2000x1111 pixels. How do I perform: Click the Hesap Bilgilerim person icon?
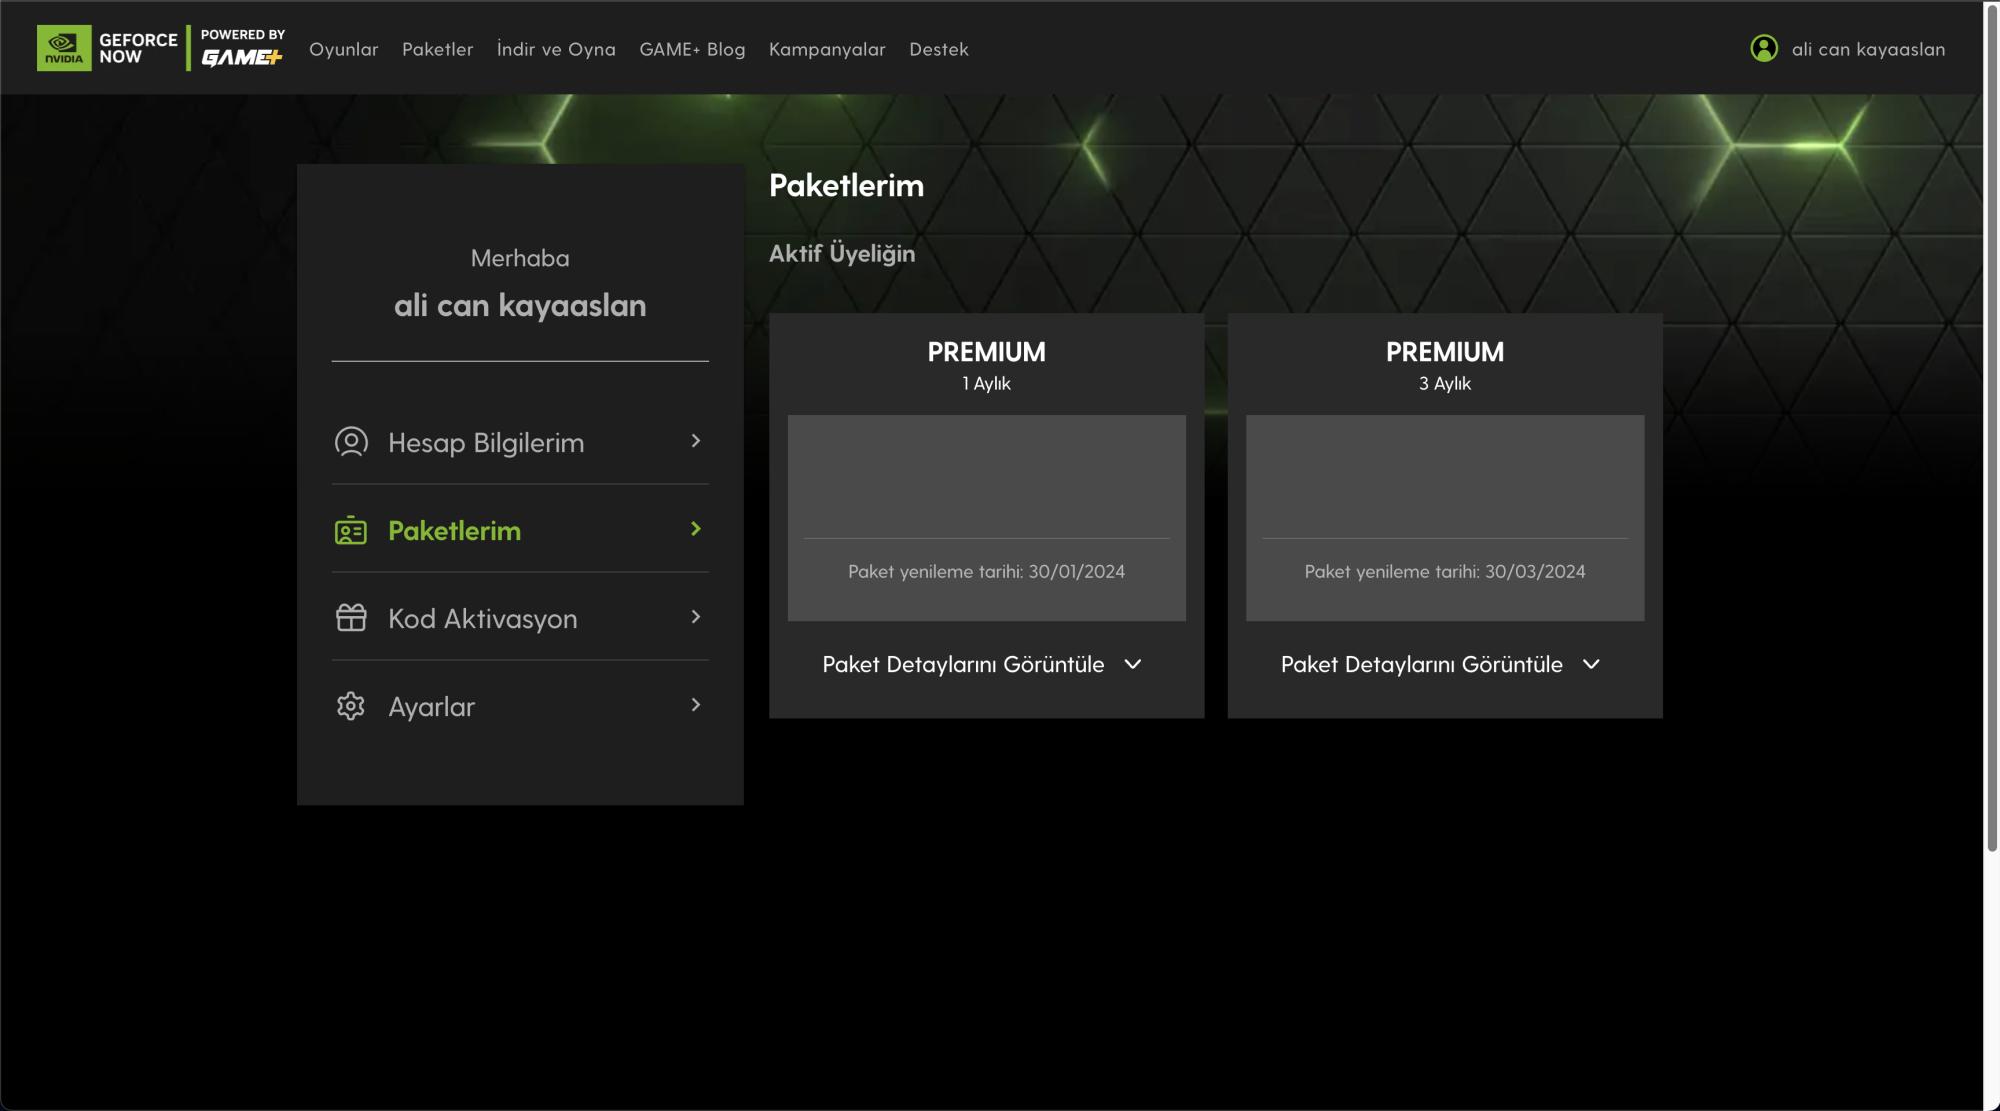(x=351, y=442)
